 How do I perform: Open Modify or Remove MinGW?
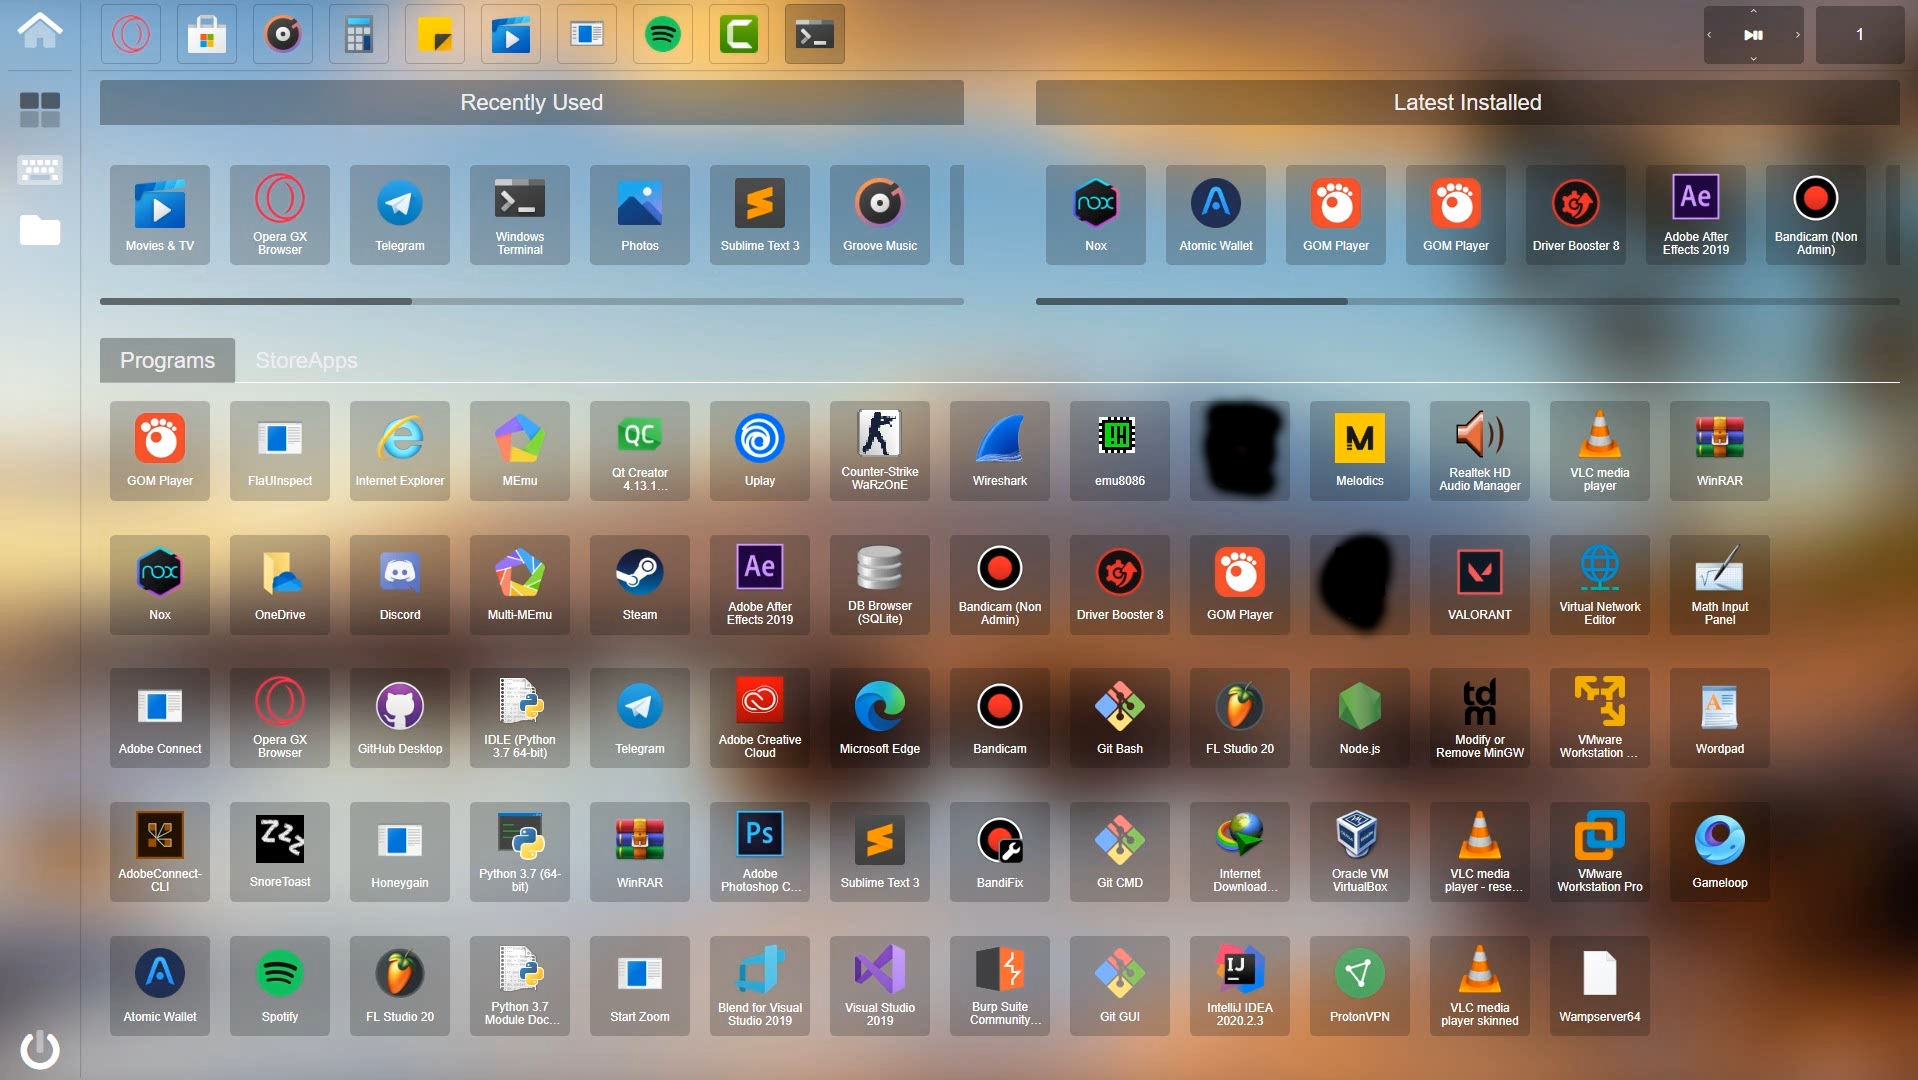coord(1480,718)
